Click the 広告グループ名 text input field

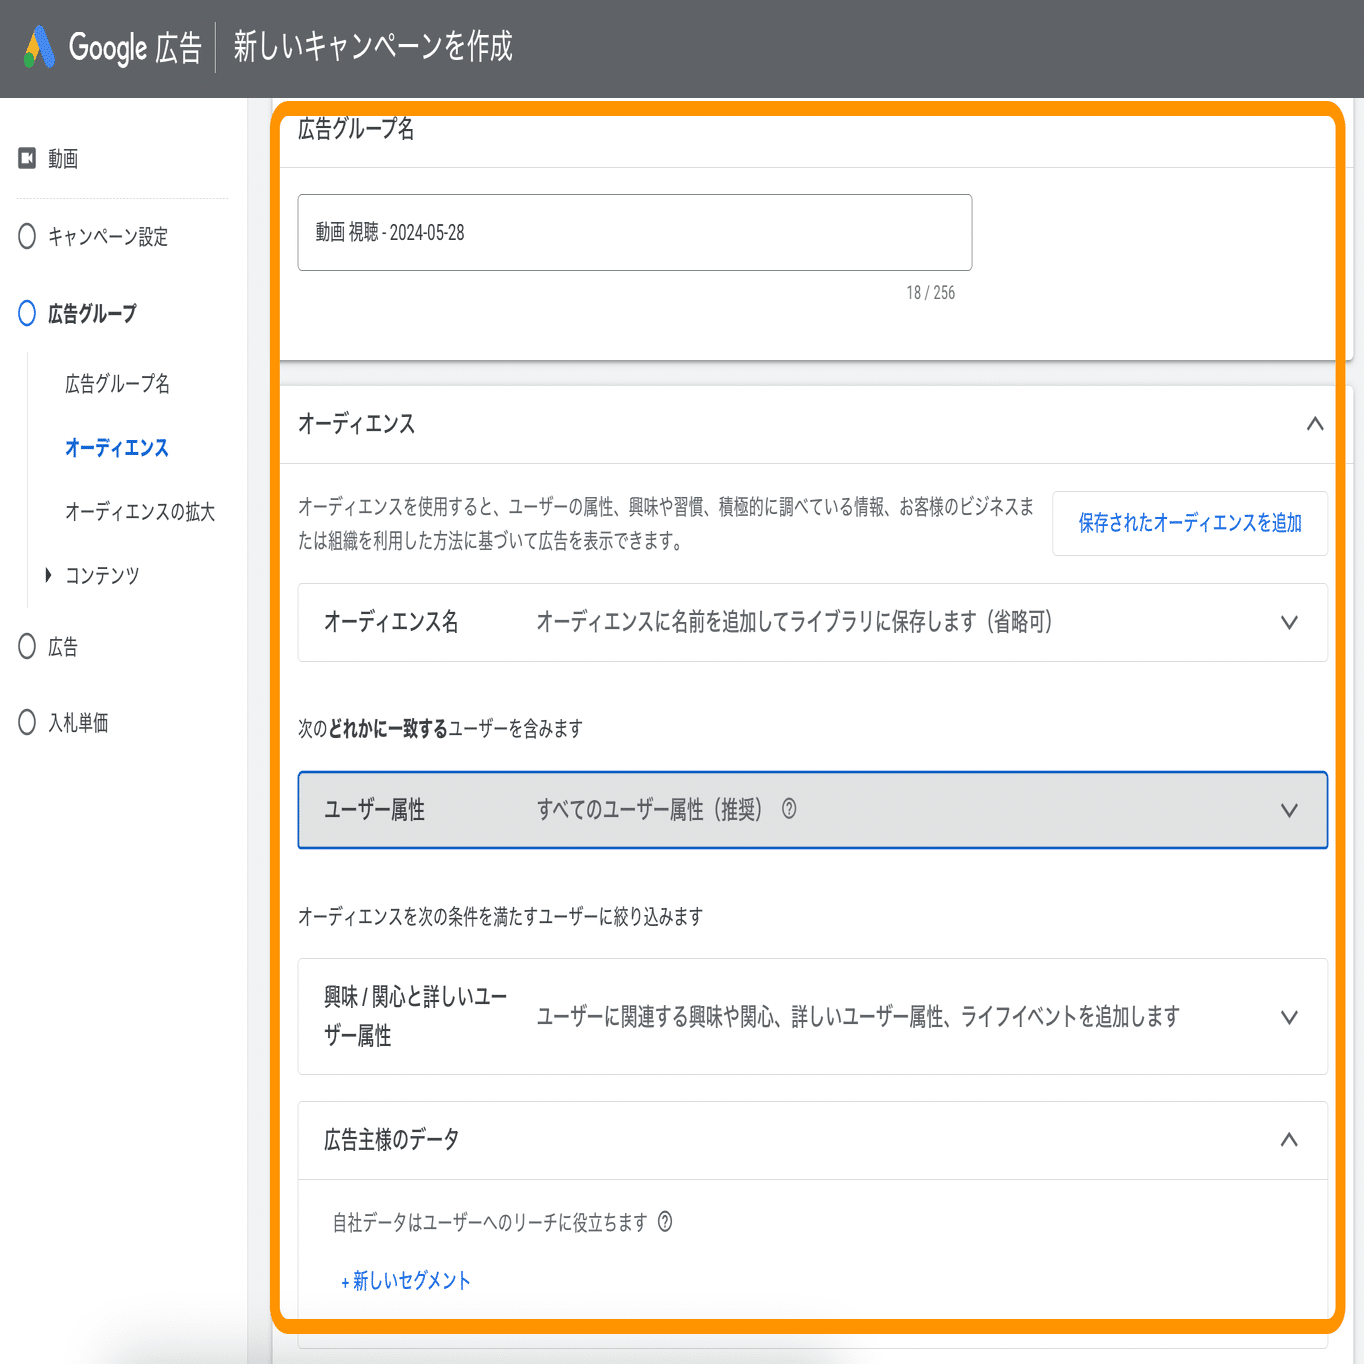click(635, 232)
